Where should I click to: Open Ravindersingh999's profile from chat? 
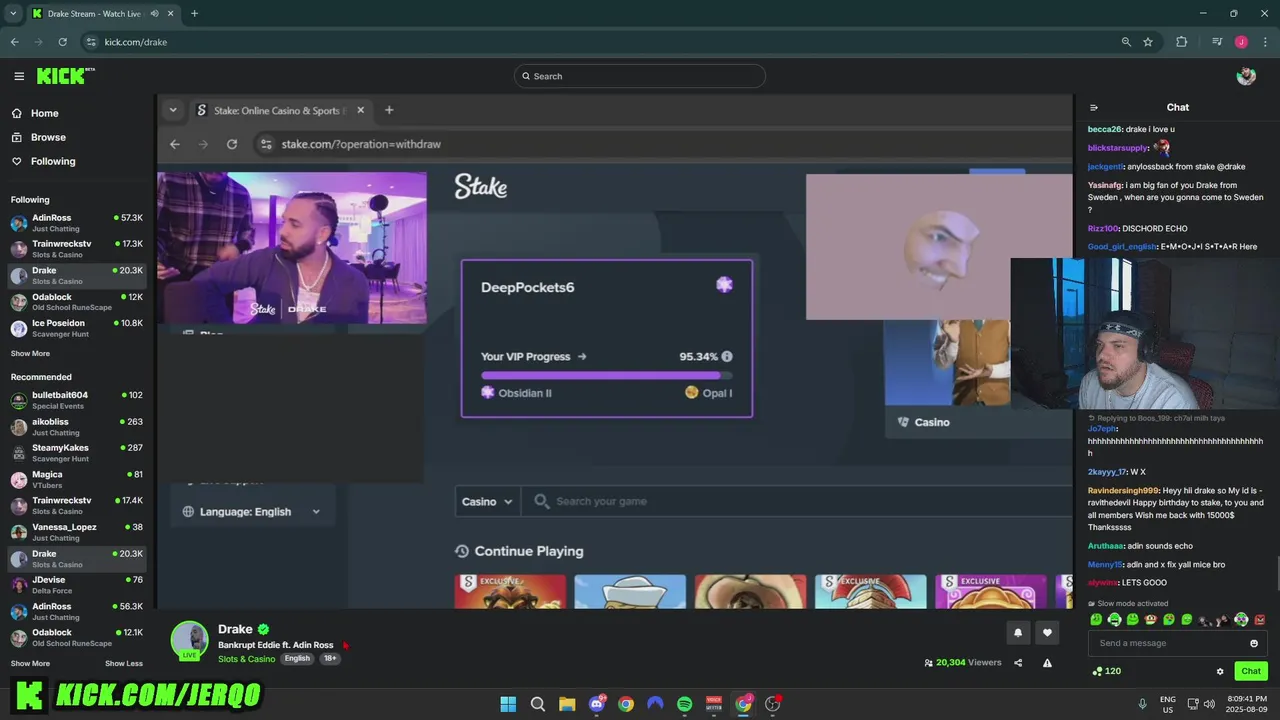pos(1124,491)
